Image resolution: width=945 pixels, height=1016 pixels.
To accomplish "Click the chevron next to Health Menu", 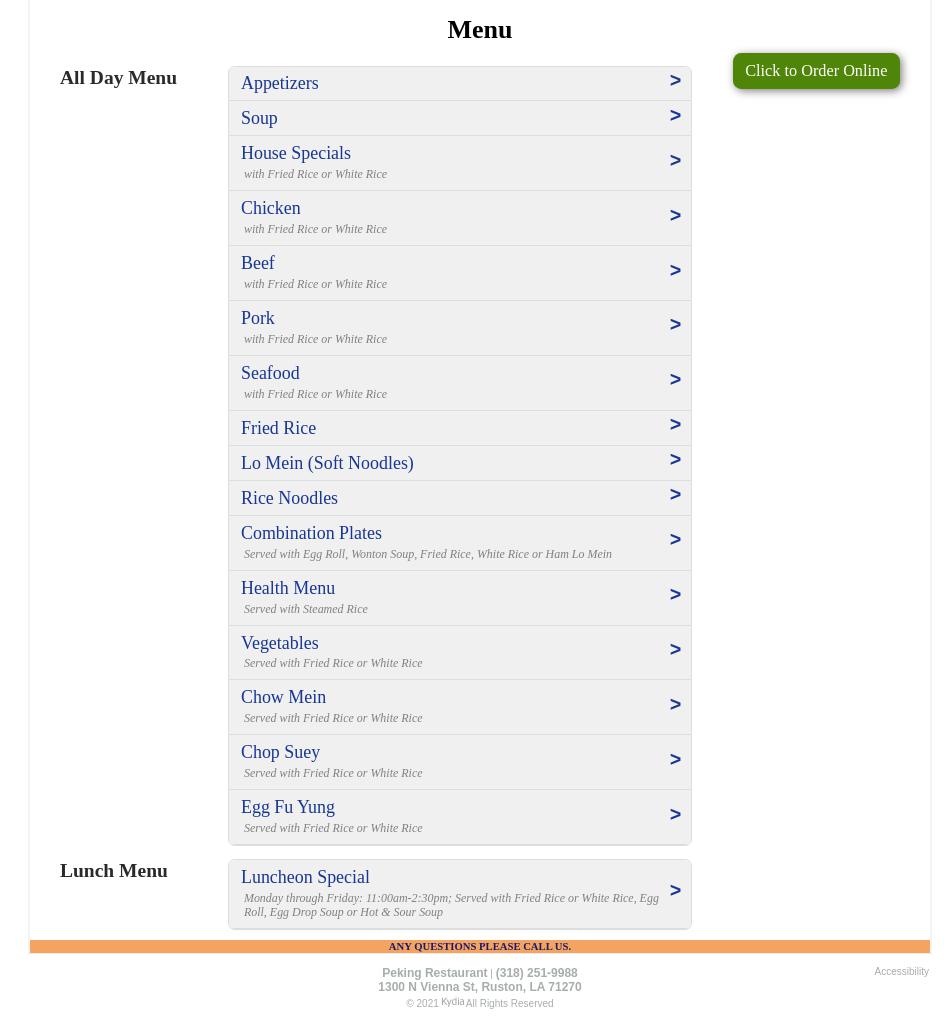I will pos(675,595).
